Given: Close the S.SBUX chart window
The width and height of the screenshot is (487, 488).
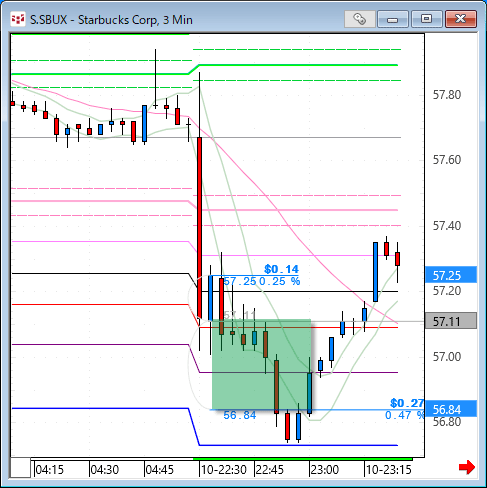Looking at the screenshot, I should (x=461, y=19).
